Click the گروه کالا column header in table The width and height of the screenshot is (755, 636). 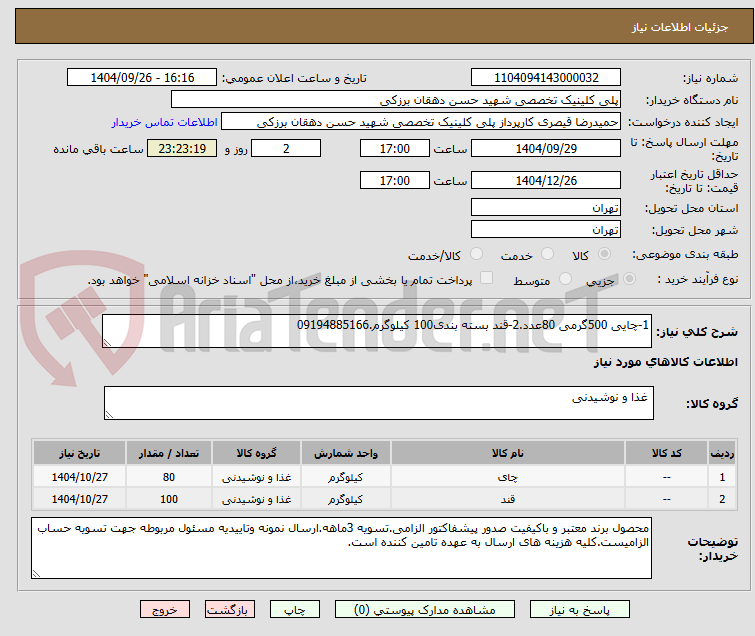256,453
